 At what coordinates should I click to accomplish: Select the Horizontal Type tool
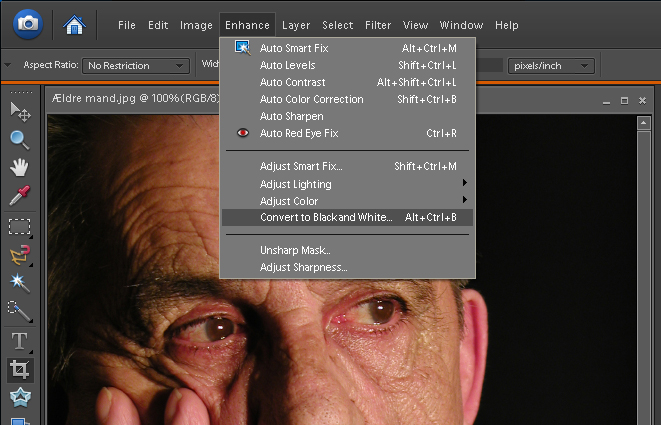tap(19, 342)
